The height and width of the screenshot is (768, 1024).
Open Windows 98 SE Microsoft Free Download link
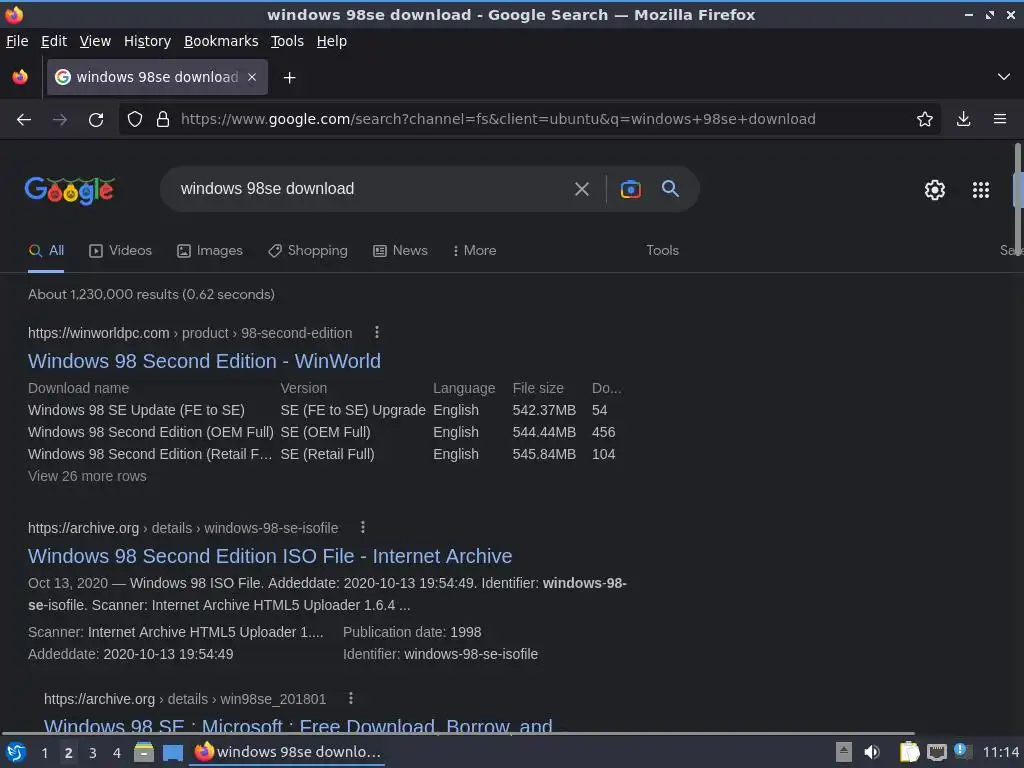(x=298, y=726)
